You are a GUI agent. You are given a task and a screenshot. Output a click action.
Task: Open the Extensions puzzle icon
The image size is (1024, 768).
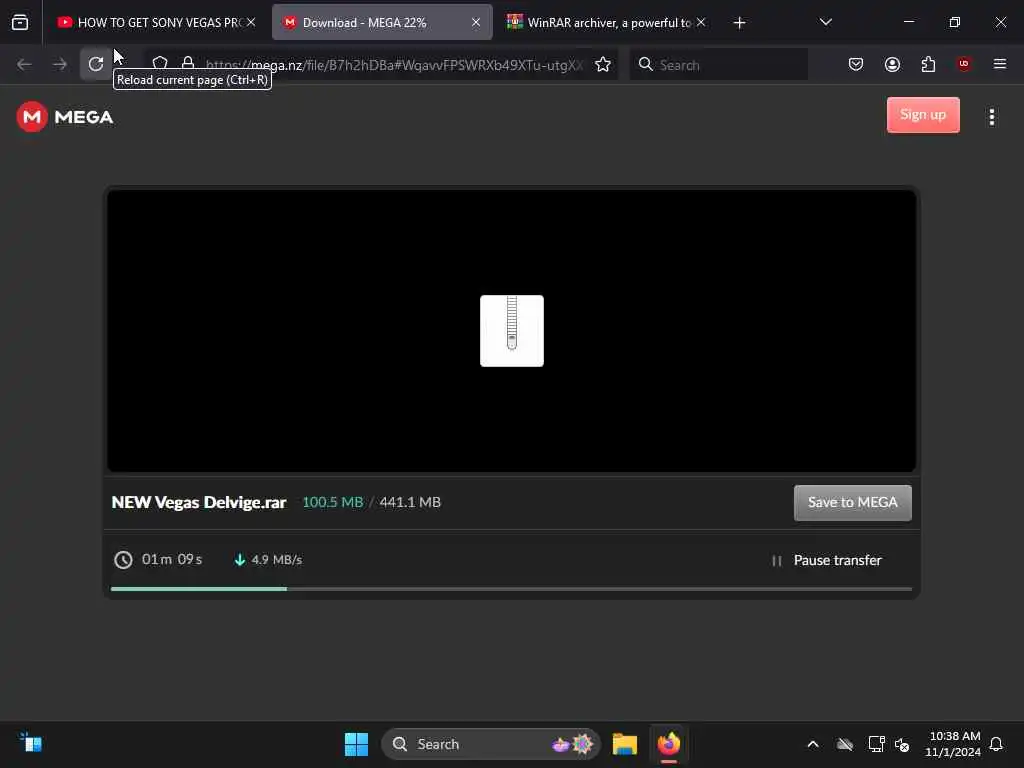pyautogui.click(x=928, y=64)
